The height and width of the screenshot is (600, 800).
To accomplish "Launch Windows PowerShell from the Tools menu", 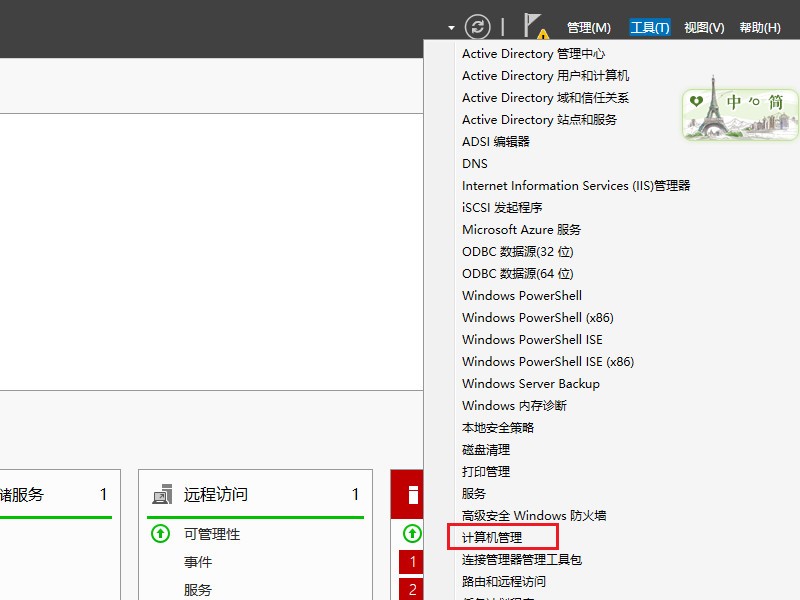I will coord(521,295).
